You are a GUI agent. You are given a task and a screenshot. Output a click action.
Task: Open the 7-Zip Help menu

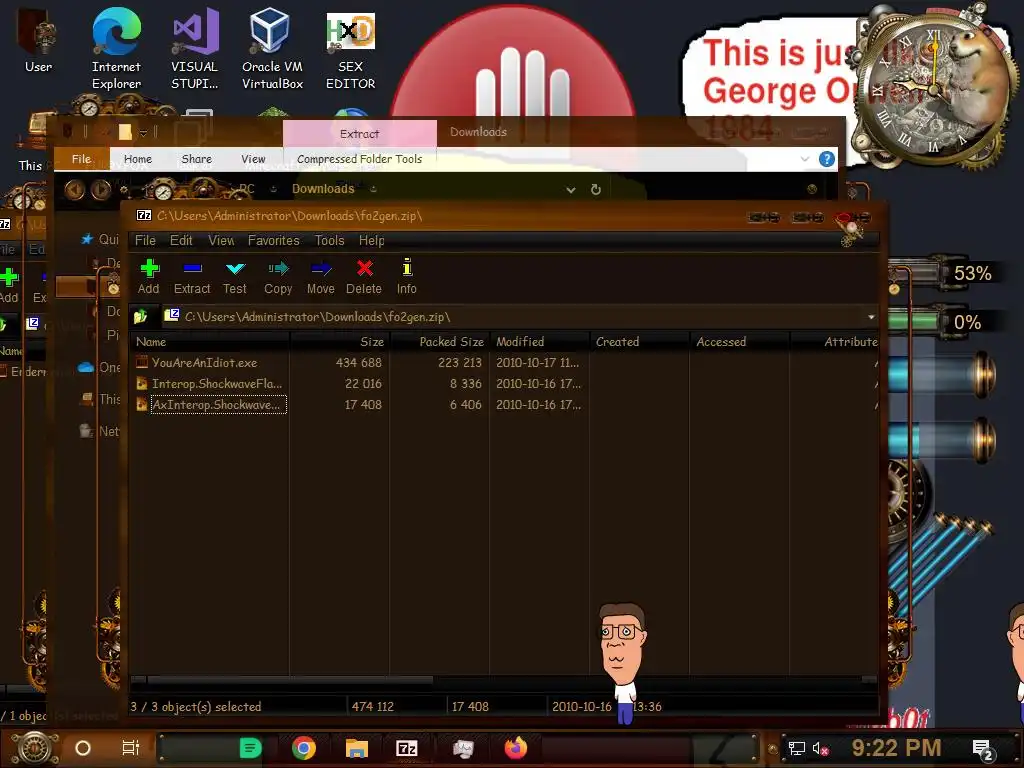tap(372, 240)
